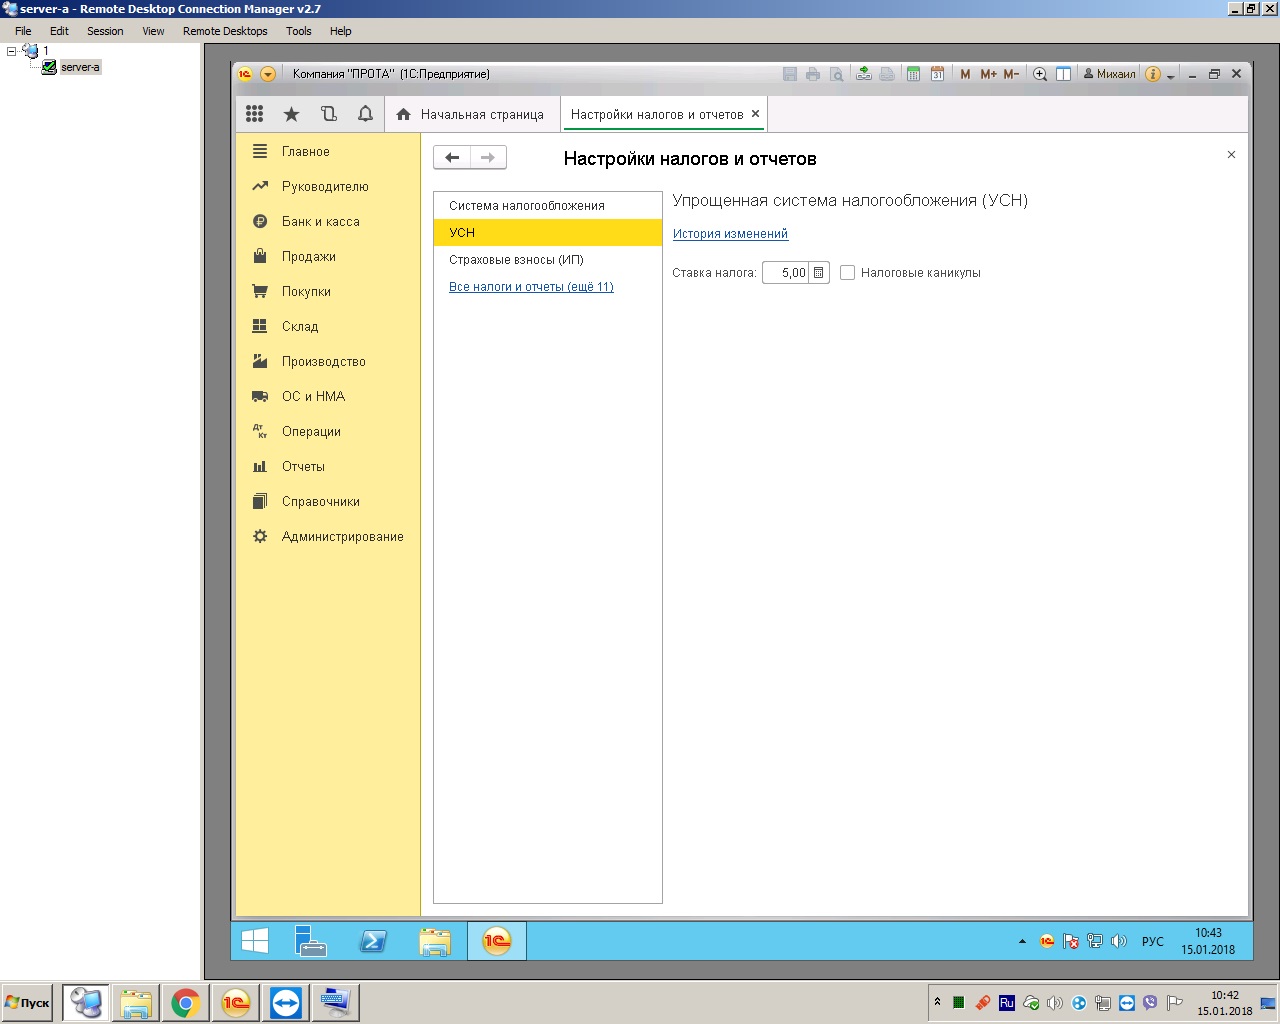Open calculator button in Ставка налога field

coord(818,272)
